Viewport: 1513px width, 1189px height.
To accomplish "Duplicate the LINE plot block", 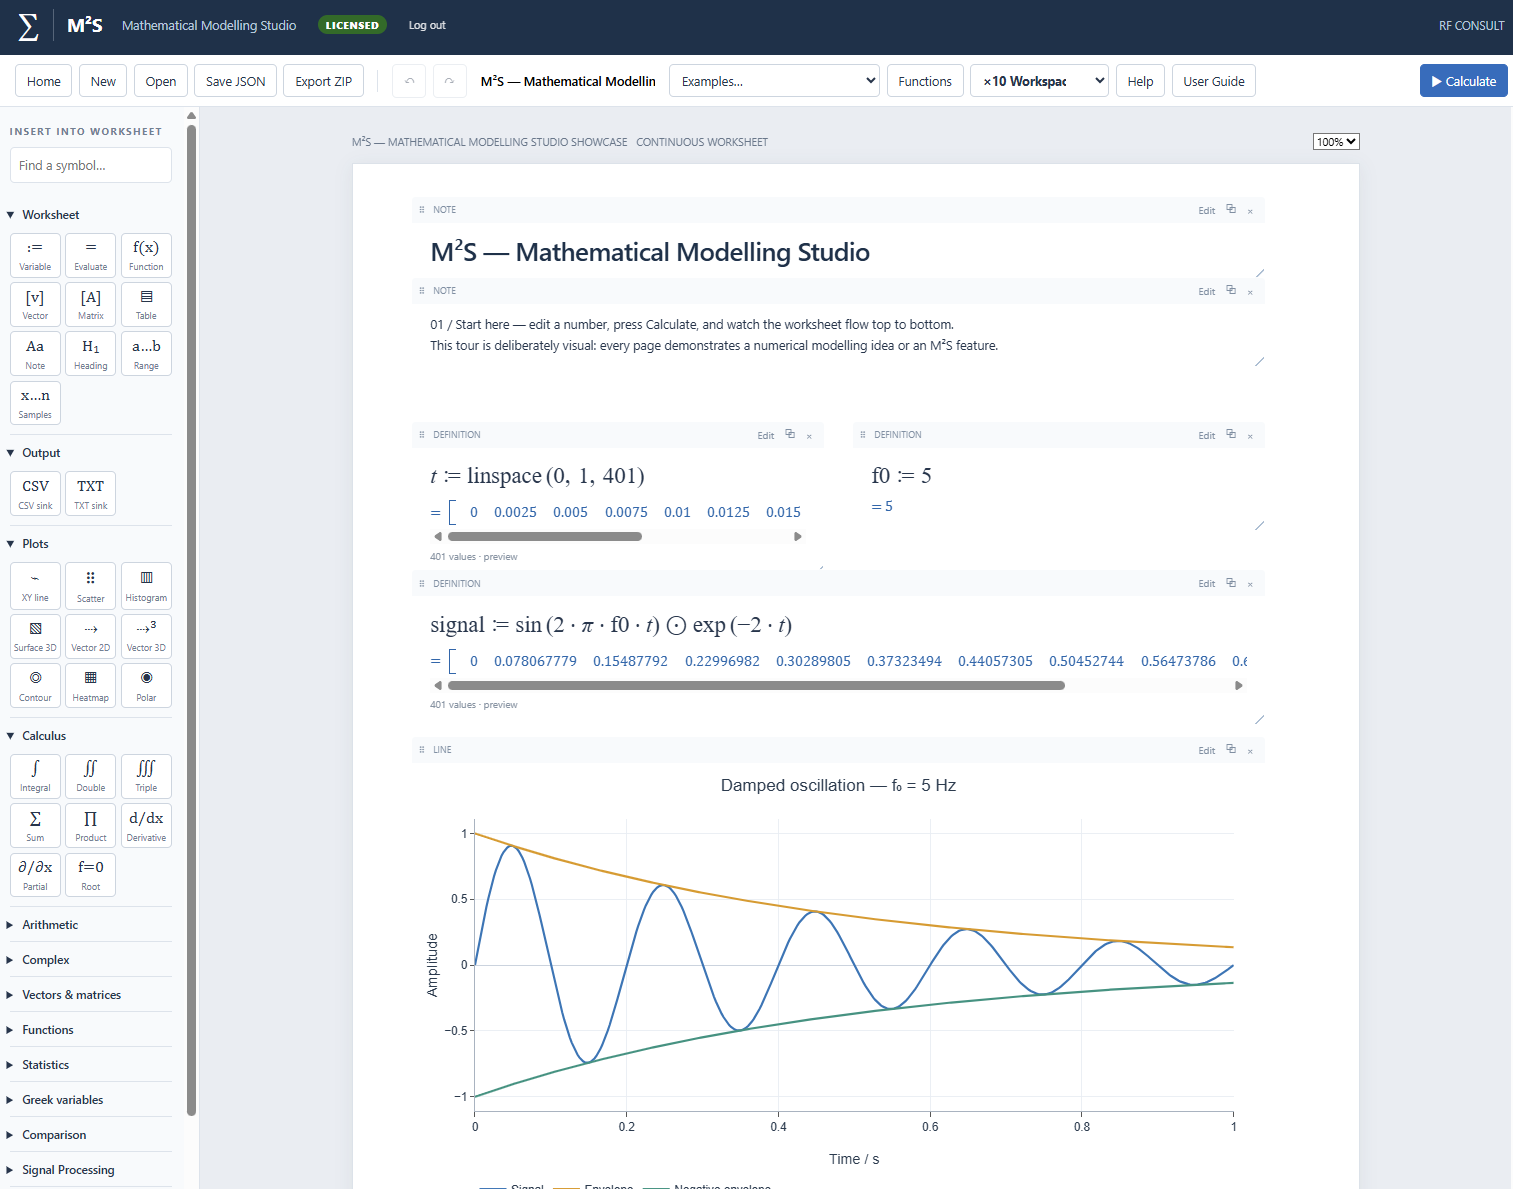I will (x=1231, y=749).
